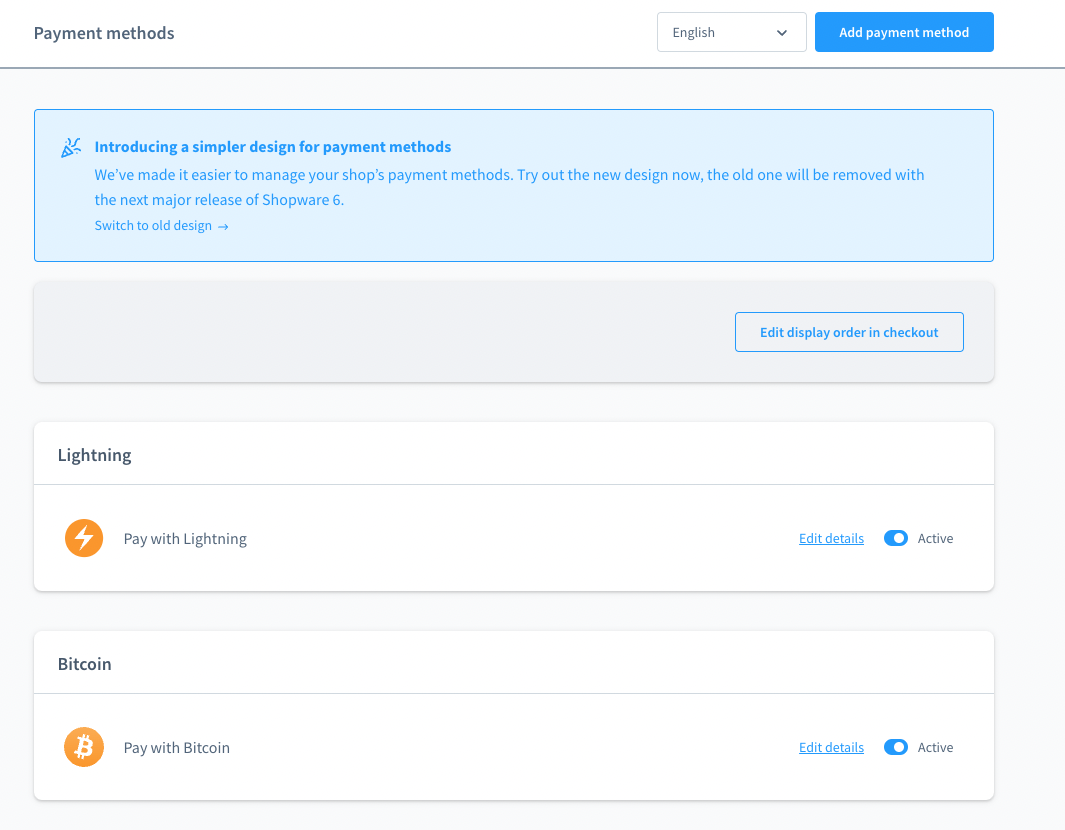Disable the Pay with Bitcoin toggle
Viewport: 1065px width, 830px height.
pos(895,747)
